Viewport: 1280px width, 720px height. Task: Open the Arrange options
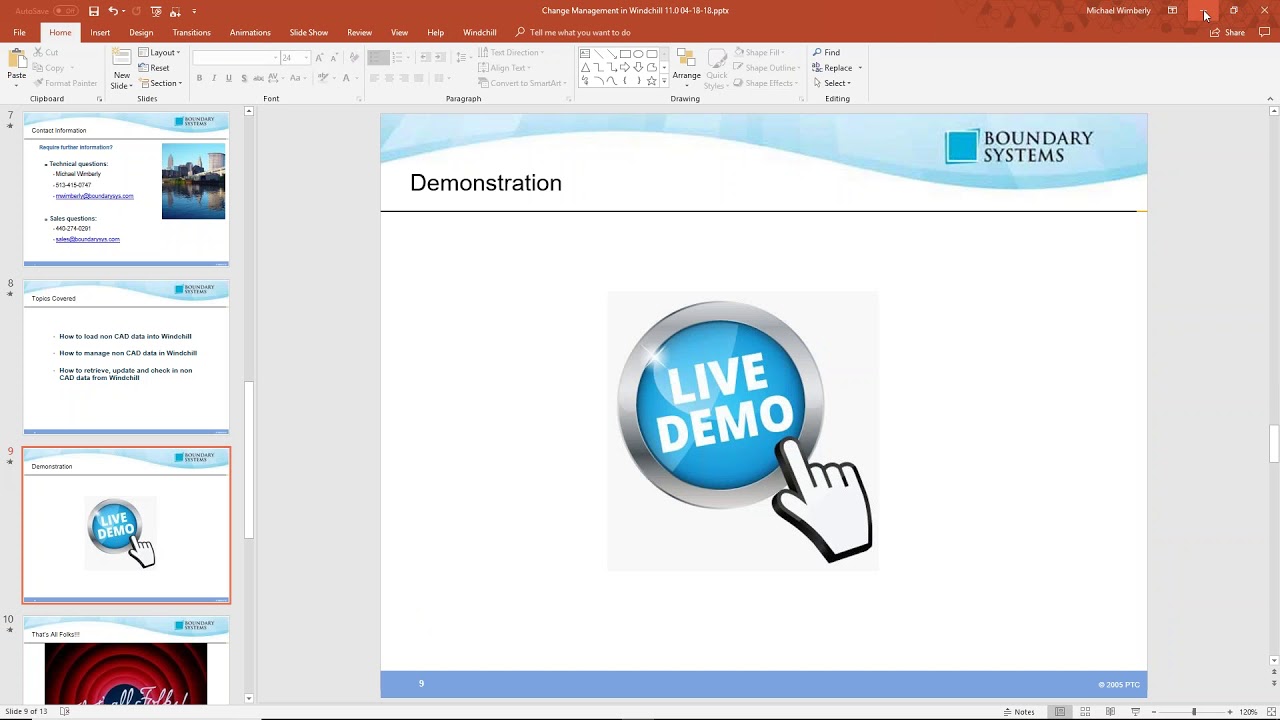pyautogui.click(x=686, y=68)
